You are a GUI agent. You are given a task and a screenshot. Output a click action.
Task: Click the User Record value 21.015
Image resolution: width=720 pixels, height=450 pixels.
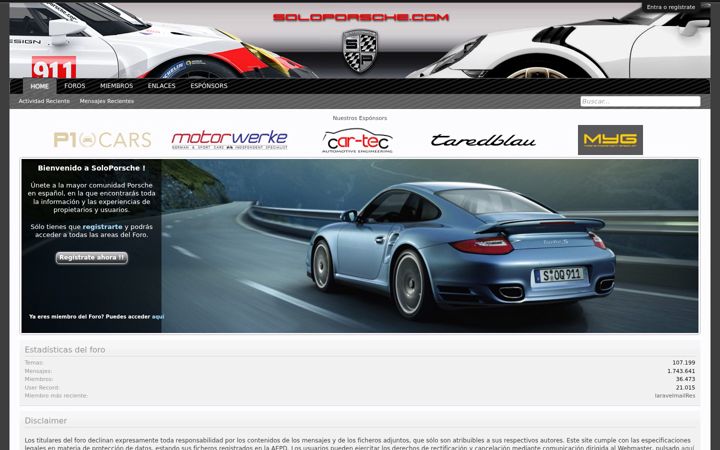685,388
